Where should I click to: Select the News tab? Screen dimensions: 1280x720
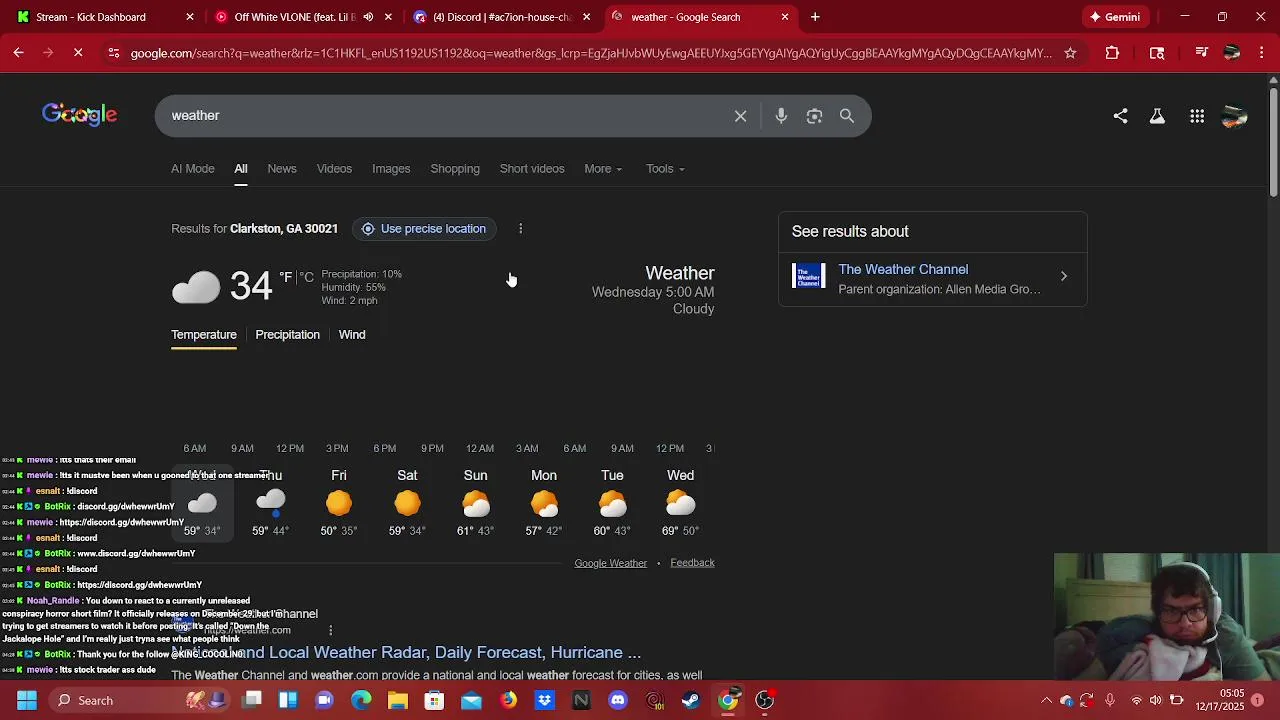click(x=282, y=169)
